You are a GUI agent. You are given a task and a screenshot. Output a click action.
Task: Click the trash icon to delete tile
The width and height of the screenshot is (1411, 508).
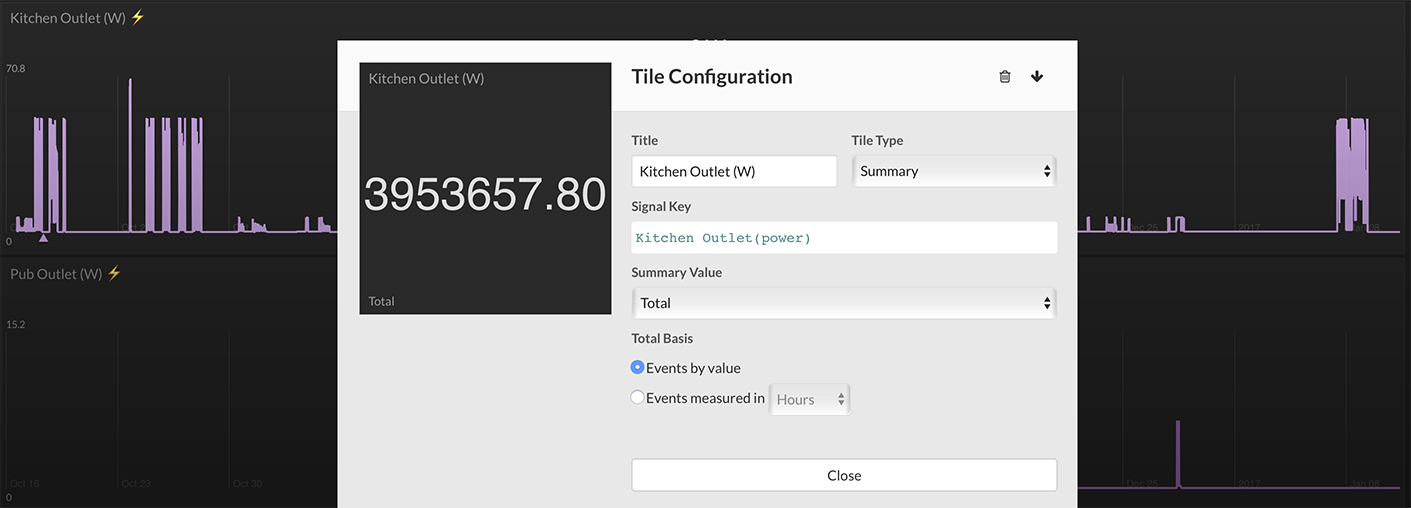point(1005,77)
